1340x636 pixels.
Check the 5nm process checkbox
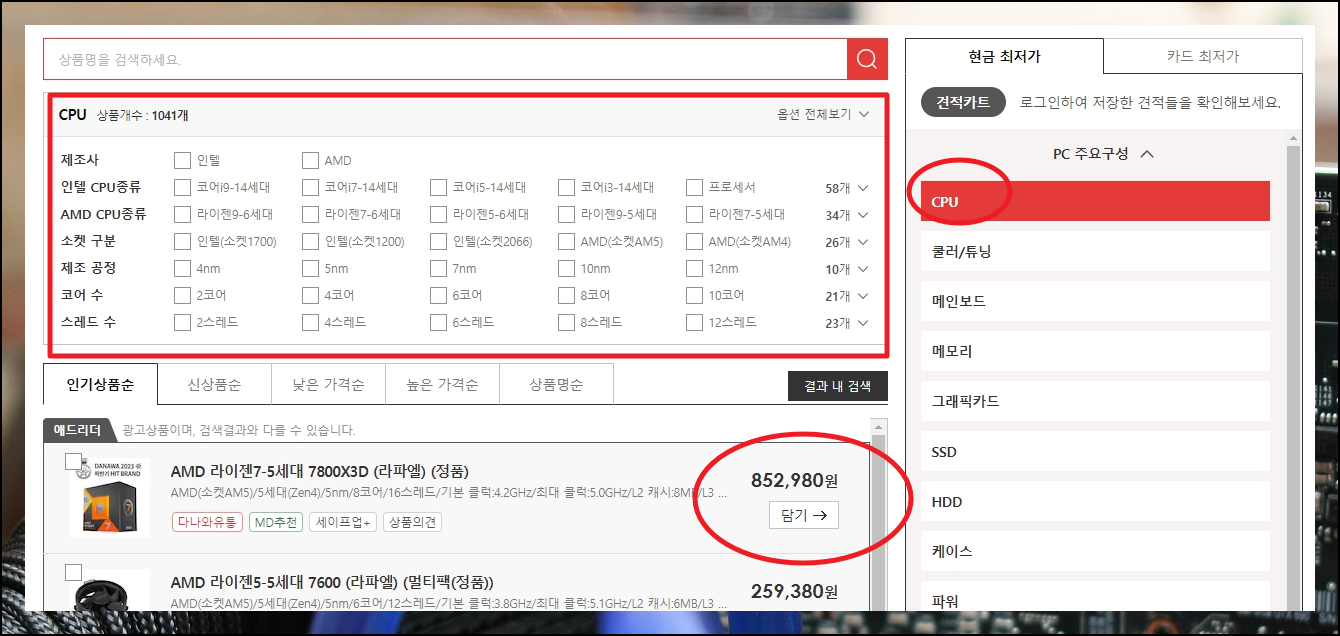[310, 268]
